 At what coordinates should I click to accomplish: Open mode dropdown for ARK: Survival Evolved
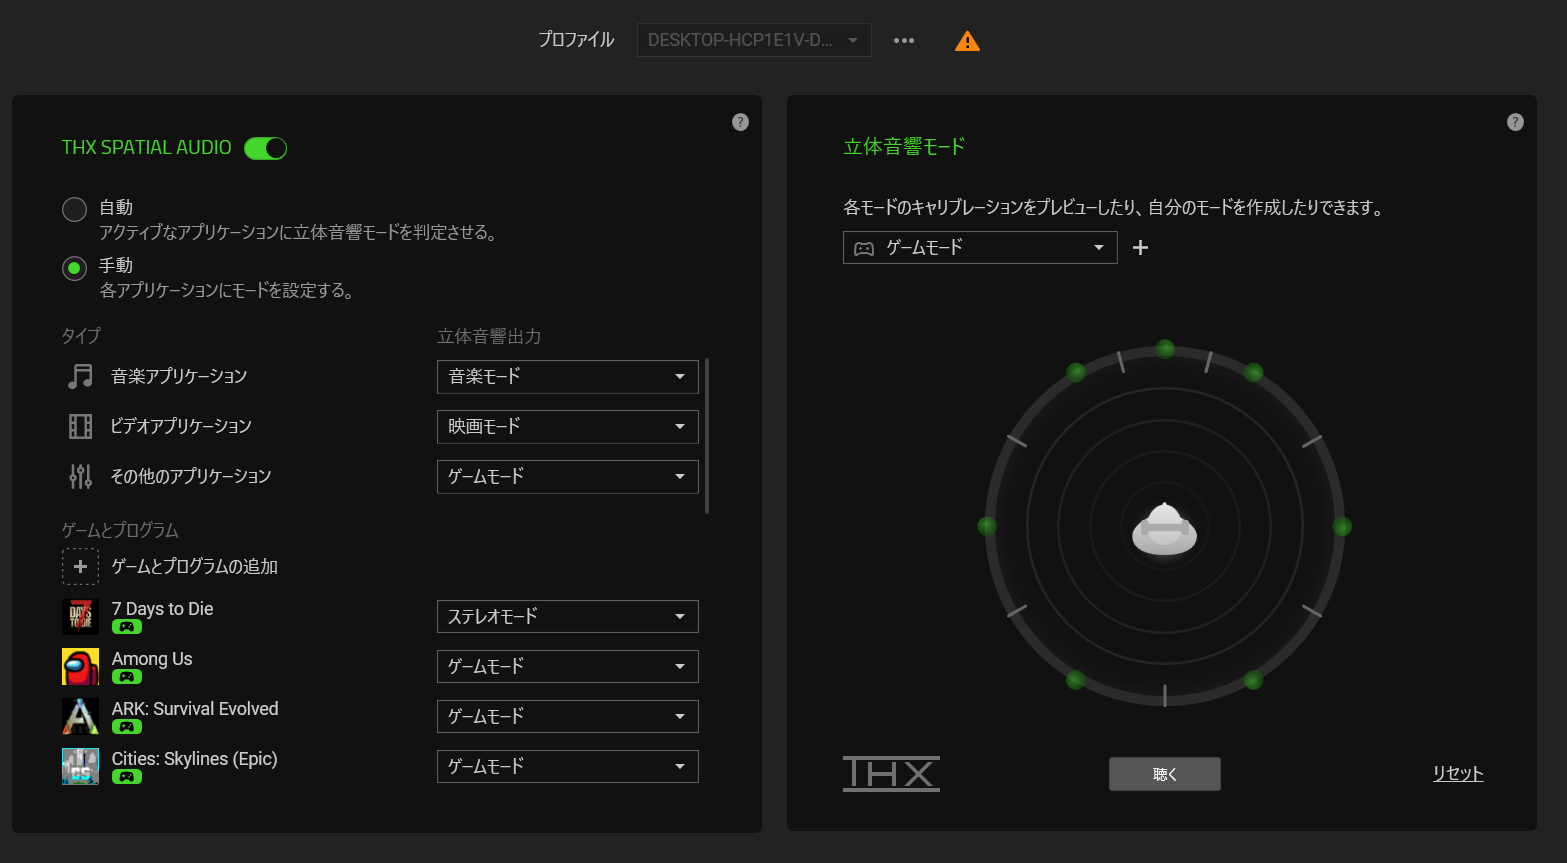pyautogui.click(x=568, y=717)
